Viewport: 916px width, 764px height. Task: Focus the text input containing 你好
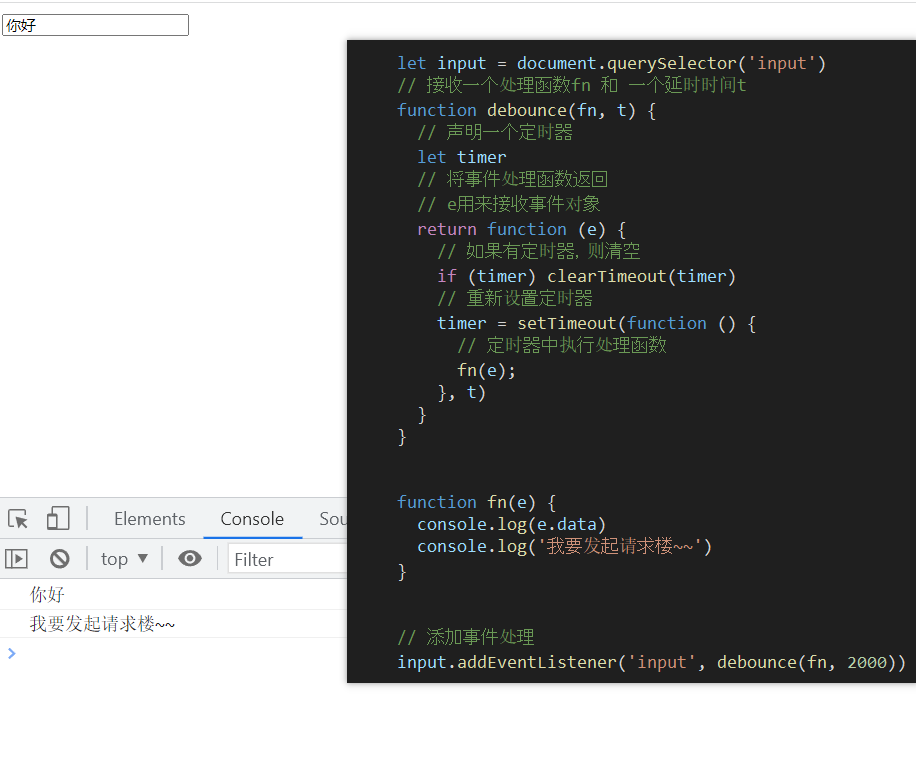point(95,25)
